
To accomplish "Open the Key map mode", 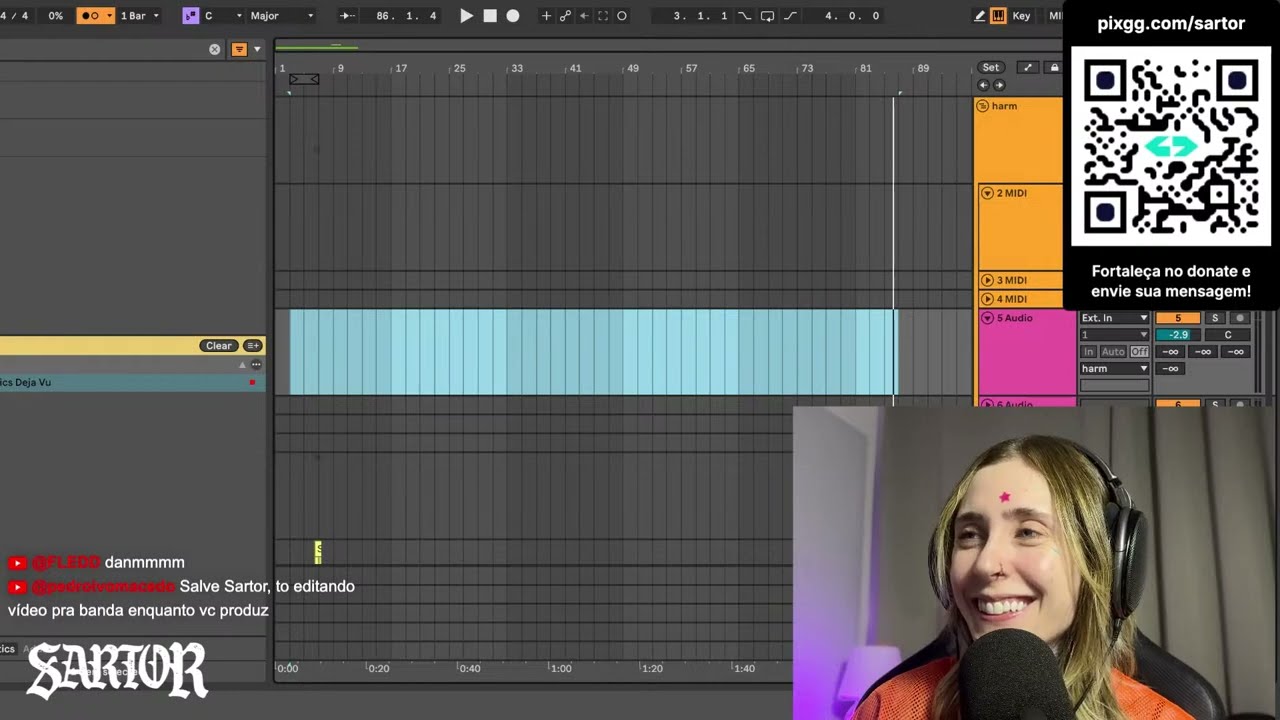I will [1021, 16].
